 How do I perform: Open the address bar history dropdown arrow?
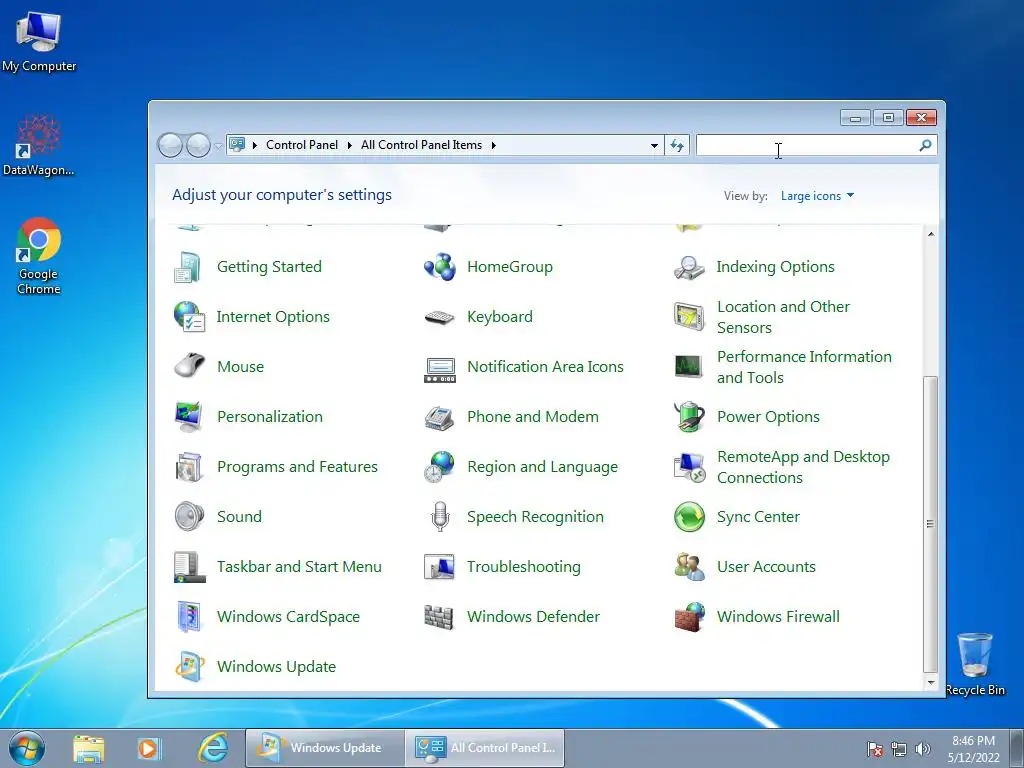pyautogui.click(x=654, y=146)
